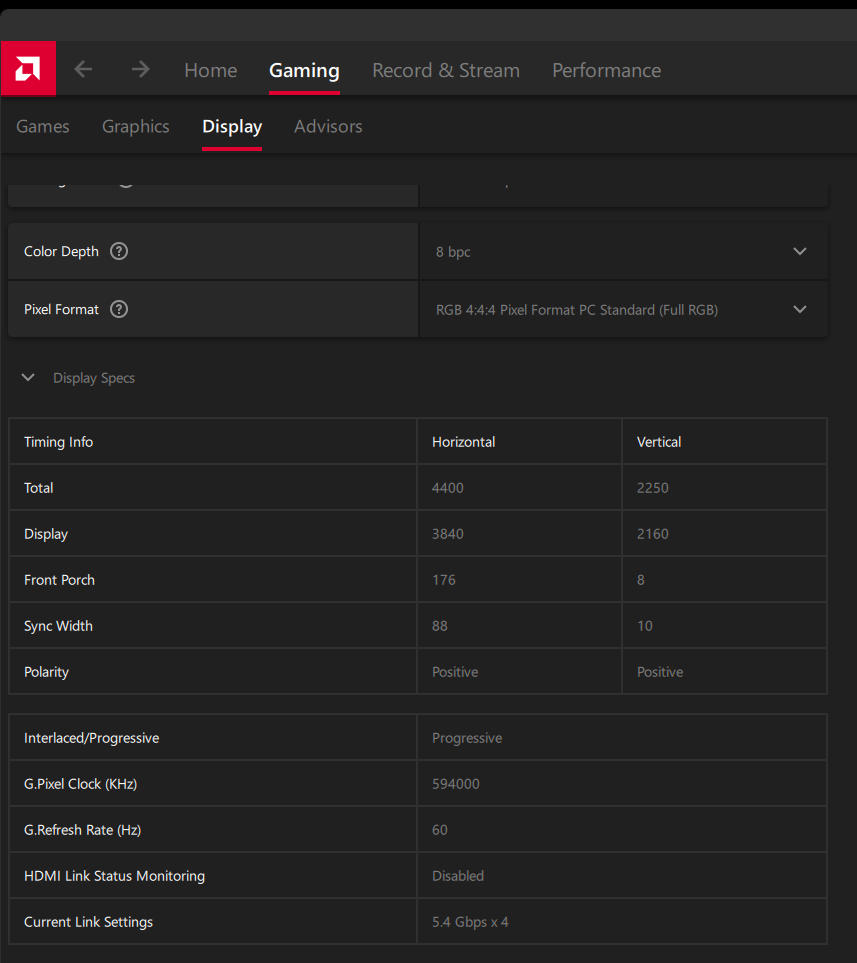
Task: Go back with the left arrow
Action: (83, 69)
